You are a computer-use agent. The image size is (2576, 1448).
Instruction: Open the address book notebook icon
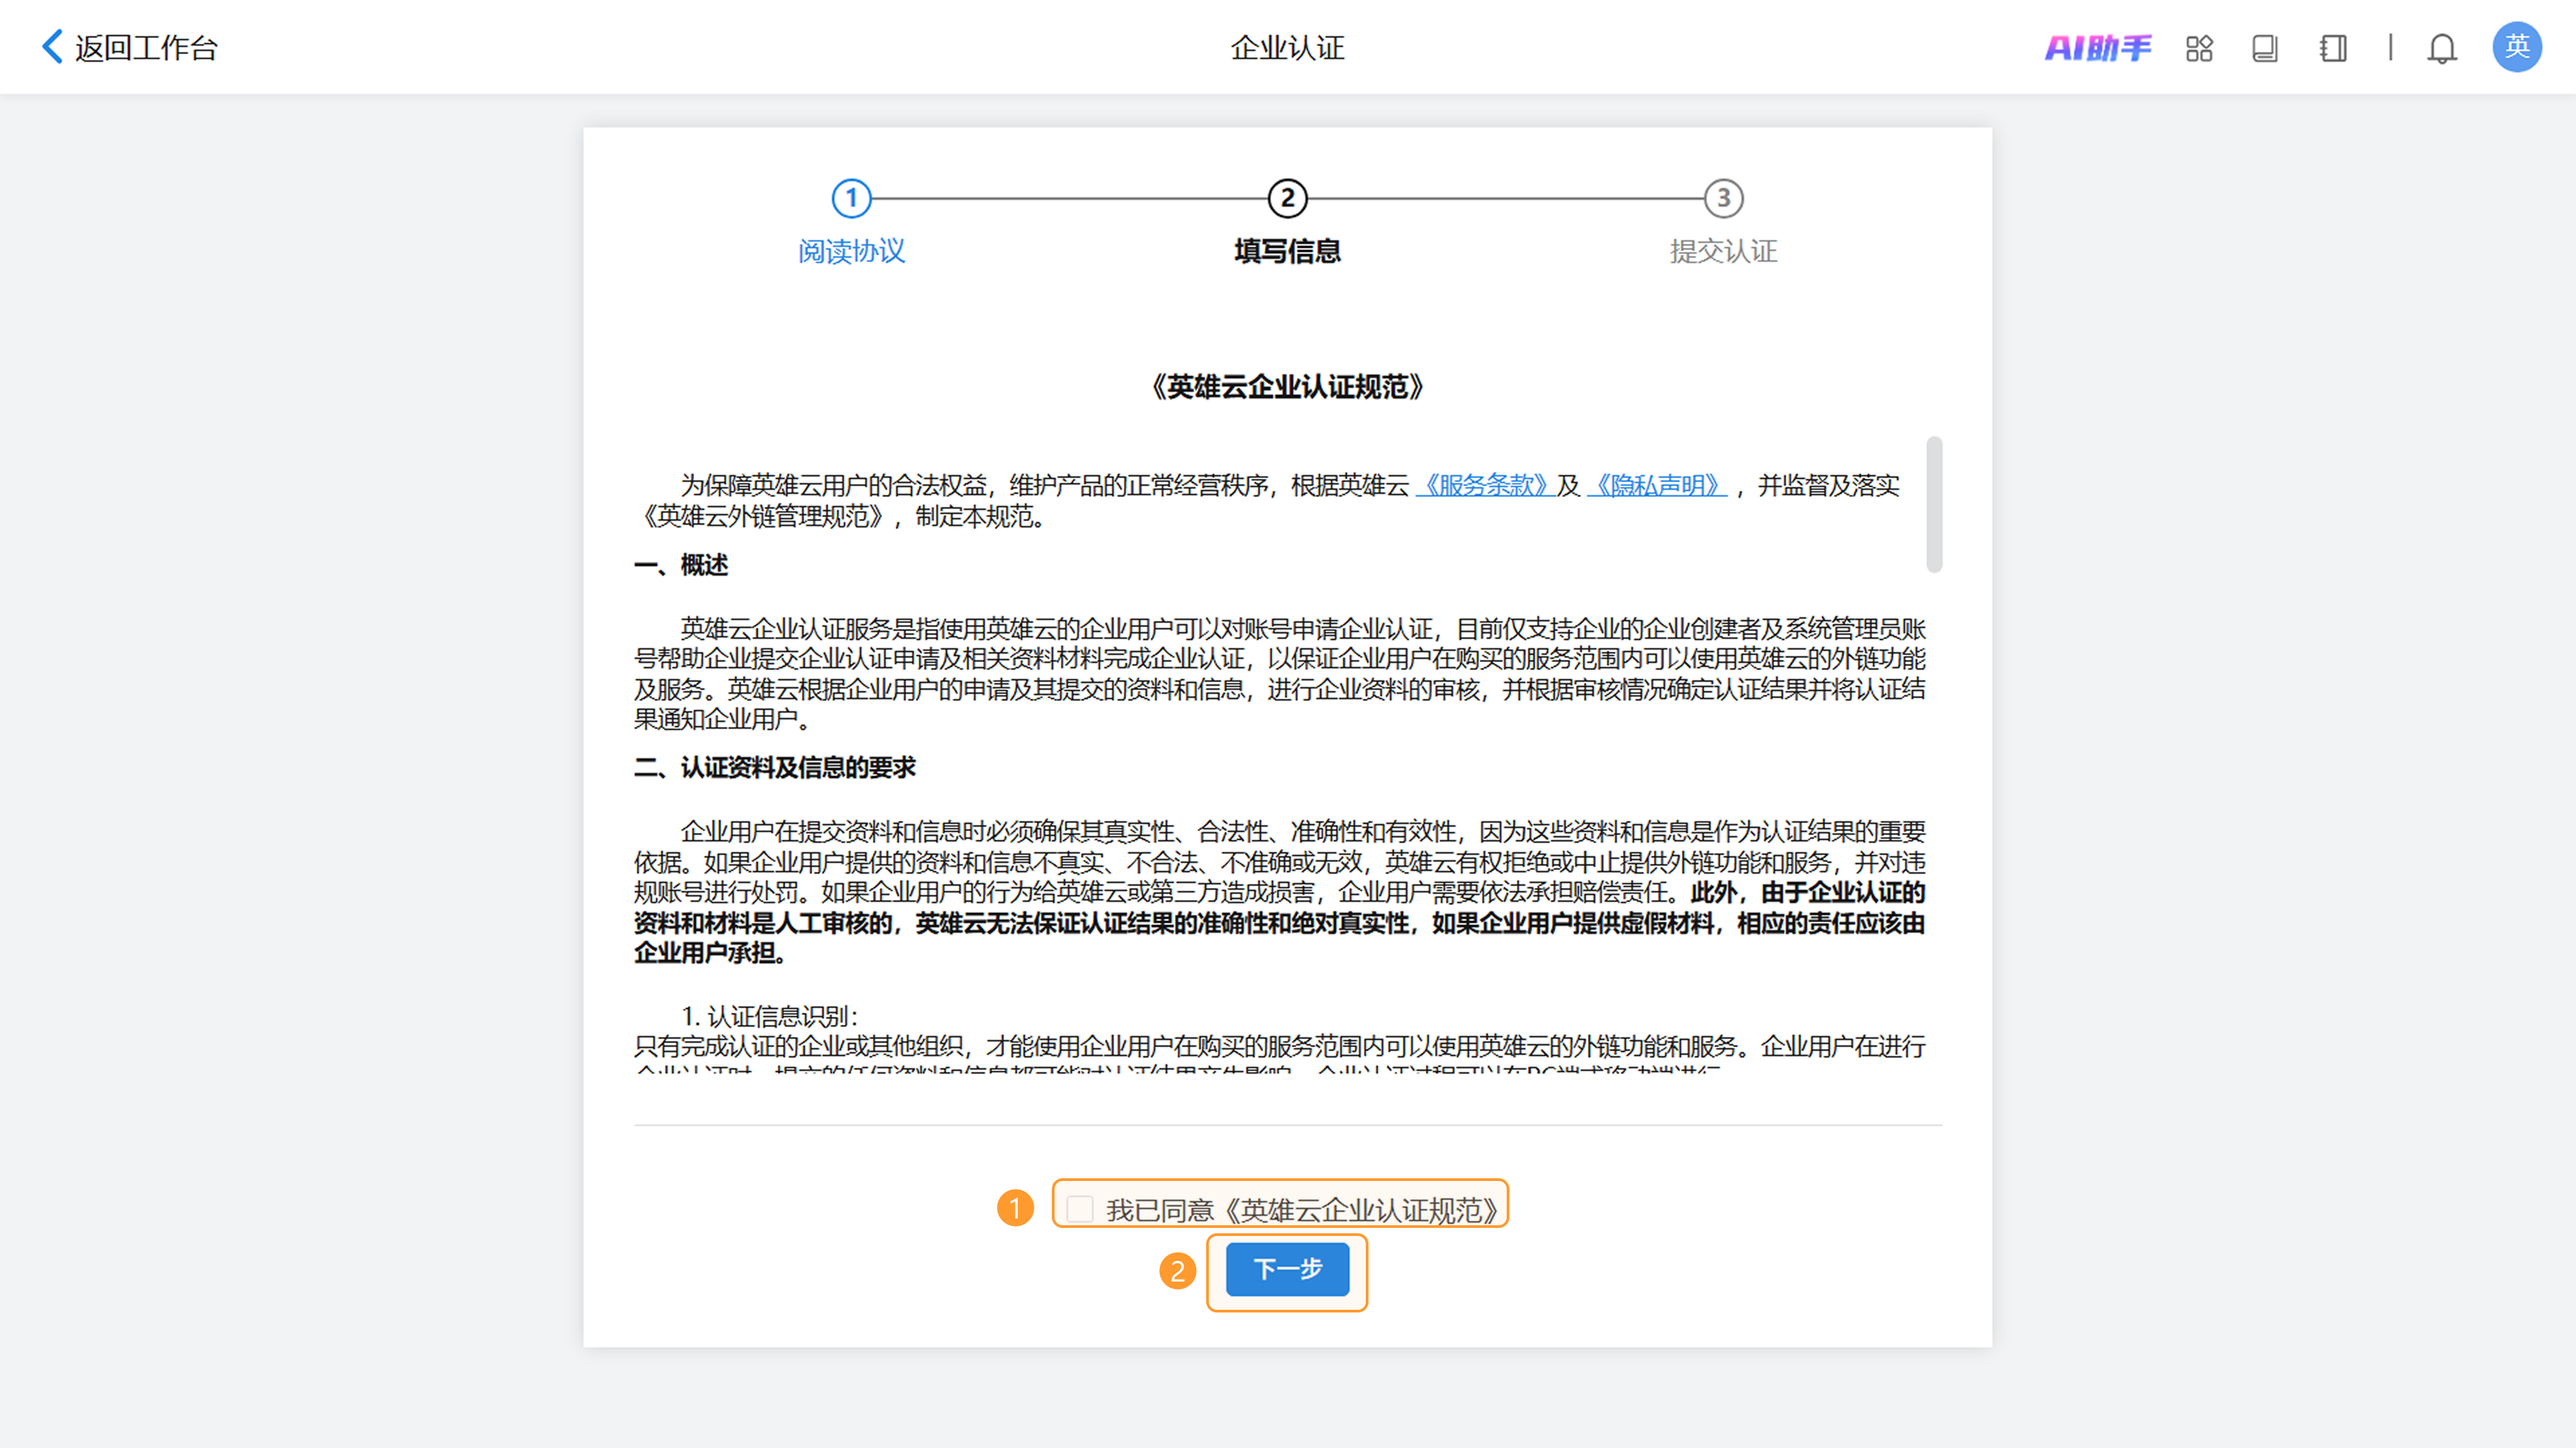2333,48
